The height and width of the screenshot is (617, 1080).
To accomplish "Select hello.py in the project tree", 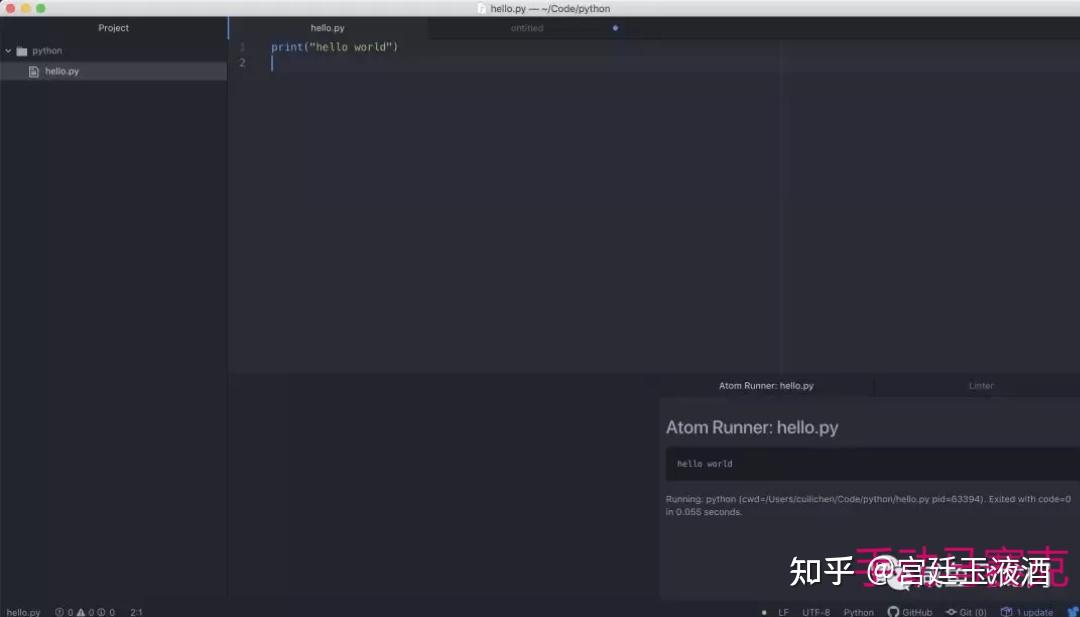I will coord(113,72).
